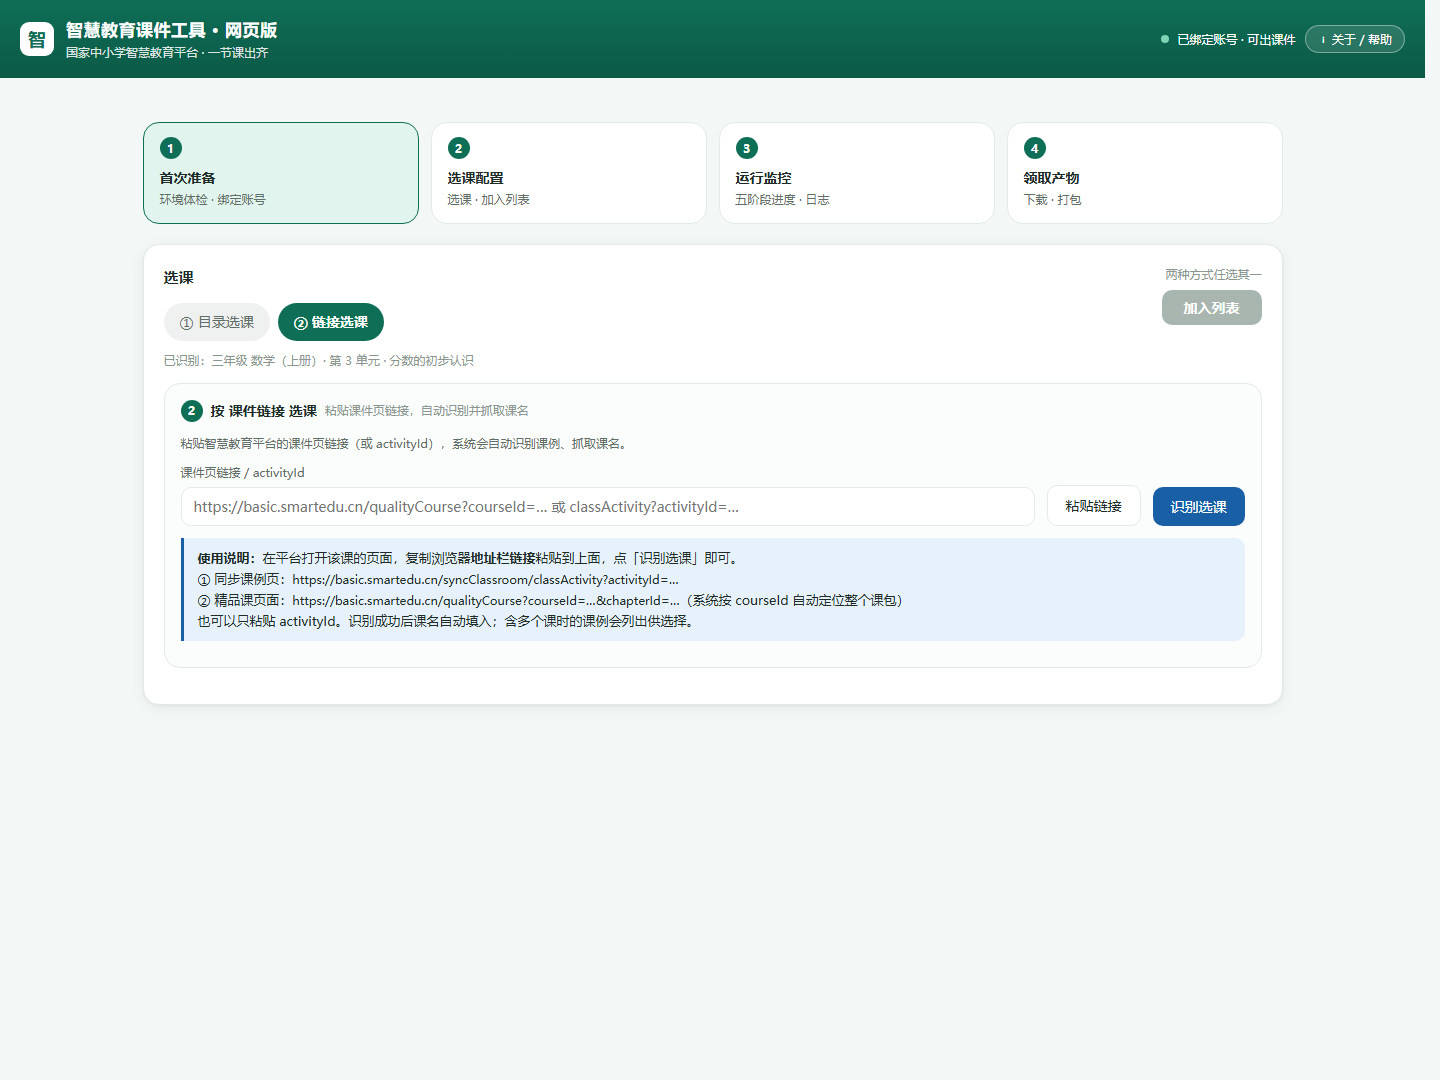This screenshot has height=1080, width=1440.
Task: Open the 领取产物 step
Action: pos(1145,173)
